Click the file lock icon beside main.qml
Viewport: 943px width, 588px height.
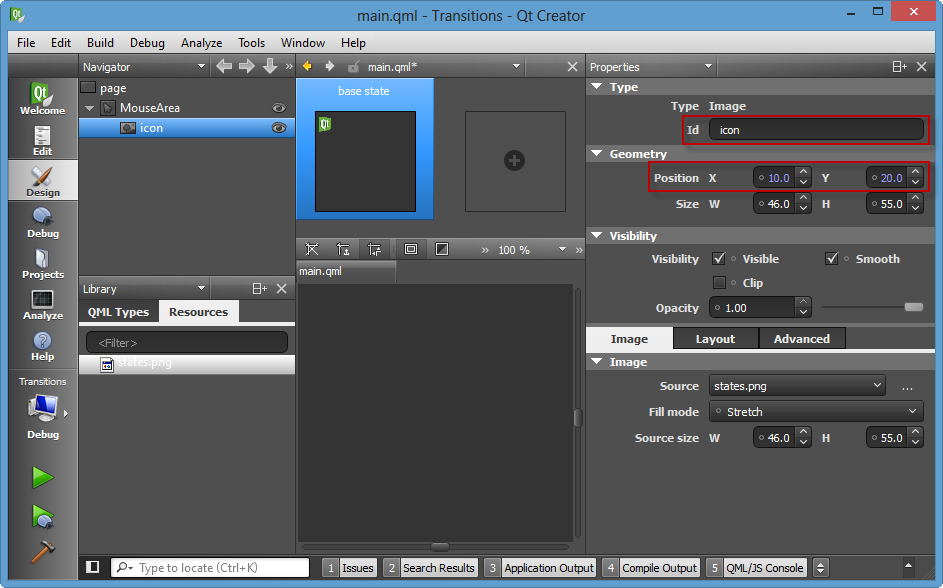[354, 66]
